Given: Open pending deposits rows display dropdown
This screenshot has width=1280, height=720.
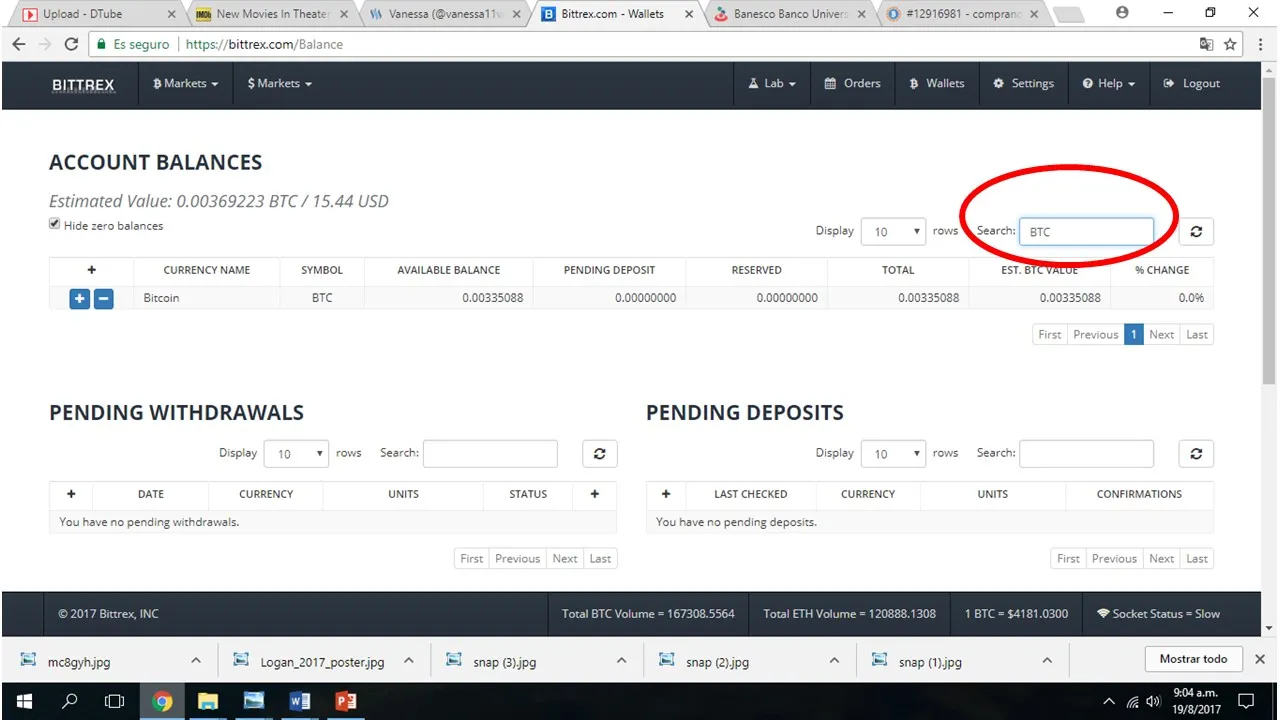Looking at the screenshot, I should (894, 454).
